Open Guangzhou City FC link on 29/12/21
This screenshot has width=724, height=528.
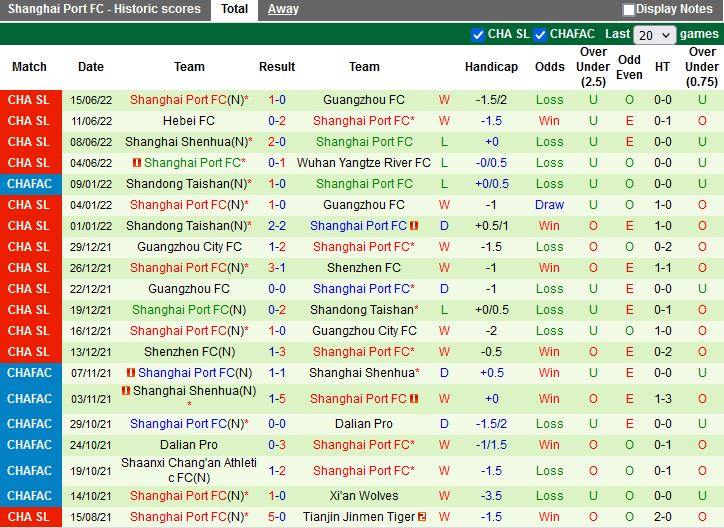pyautogui.click(x=189, y=247)
